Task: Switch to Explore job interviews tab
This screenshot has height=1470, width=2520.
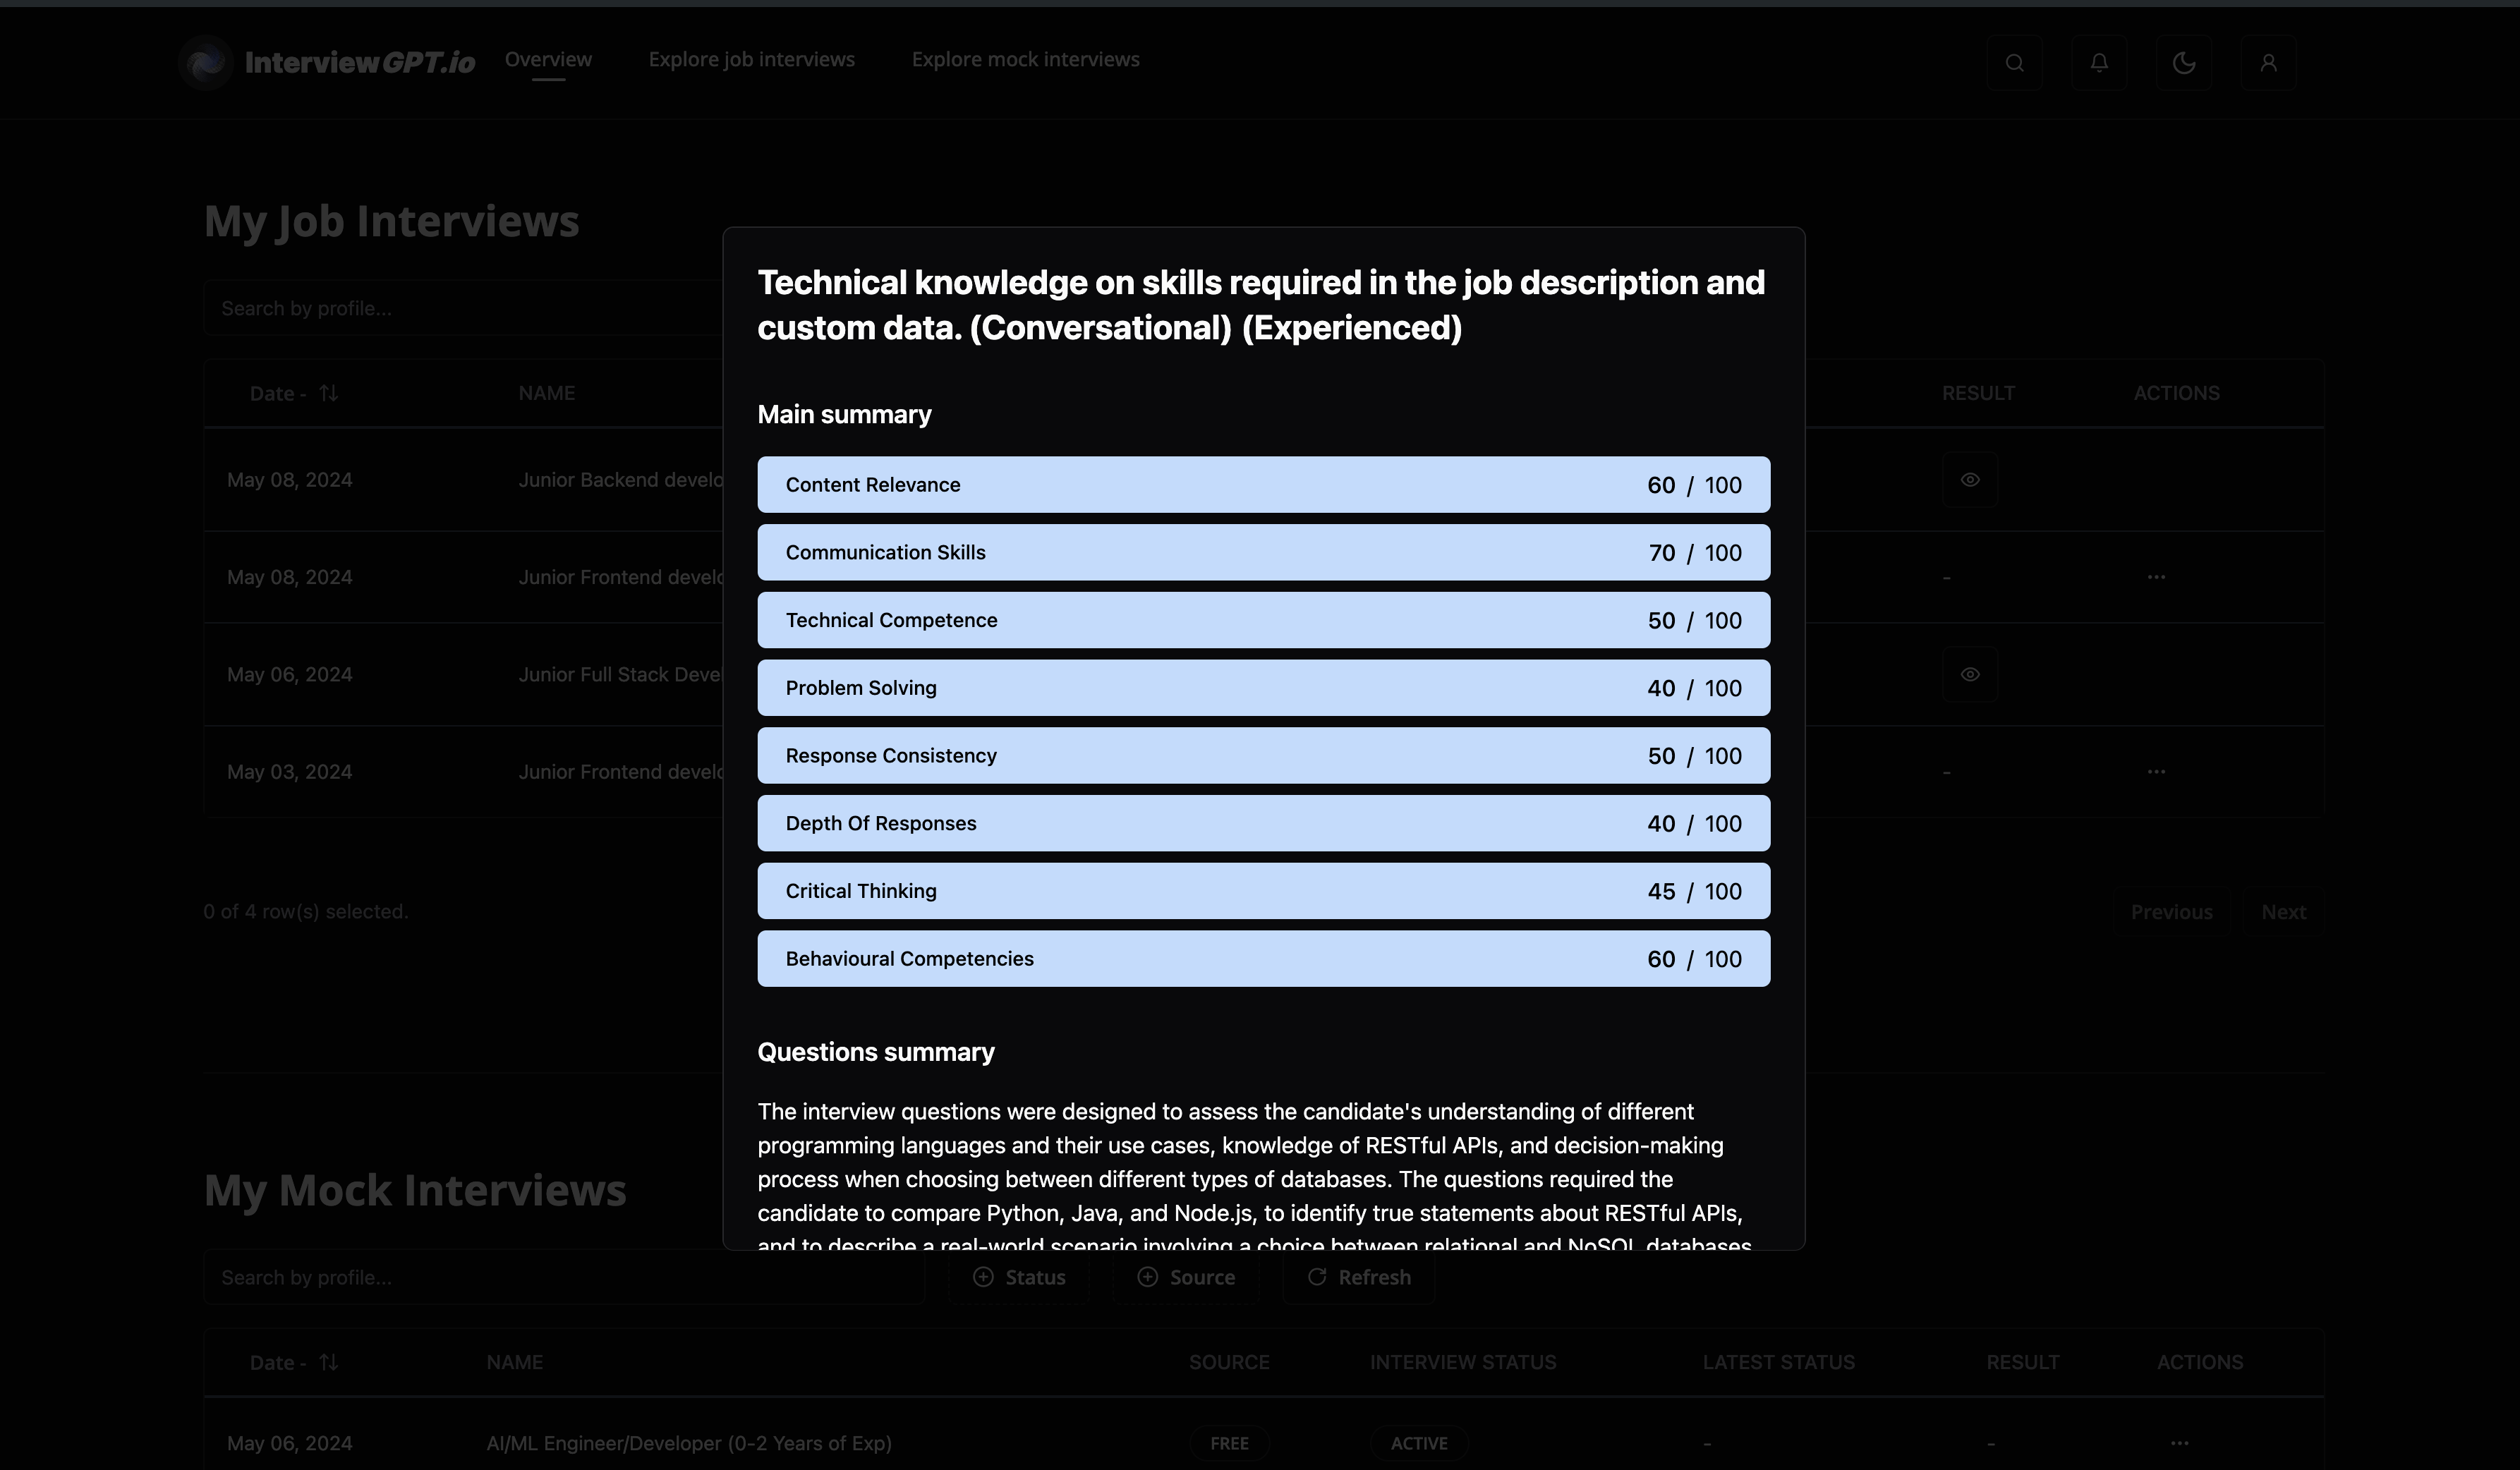Action: 751,59
